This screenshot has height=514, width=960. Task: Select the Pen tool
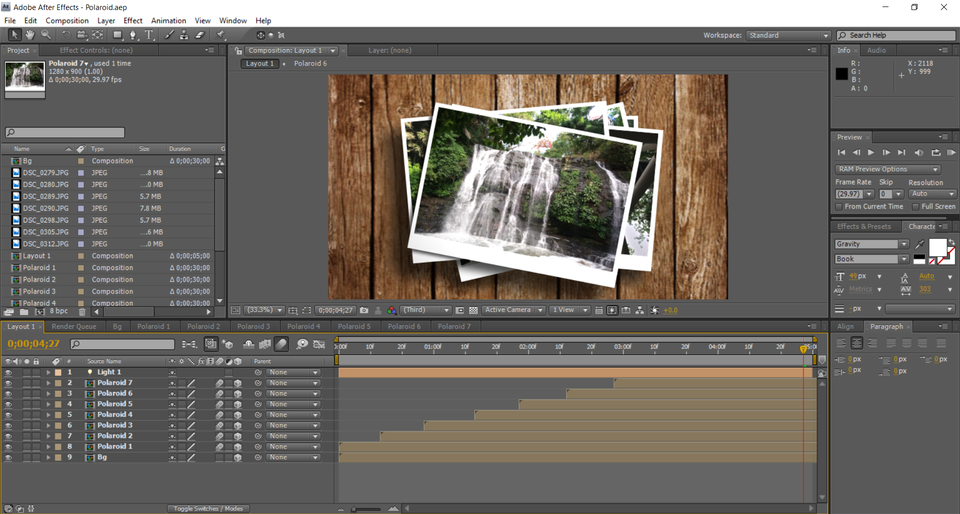(134, 35)
